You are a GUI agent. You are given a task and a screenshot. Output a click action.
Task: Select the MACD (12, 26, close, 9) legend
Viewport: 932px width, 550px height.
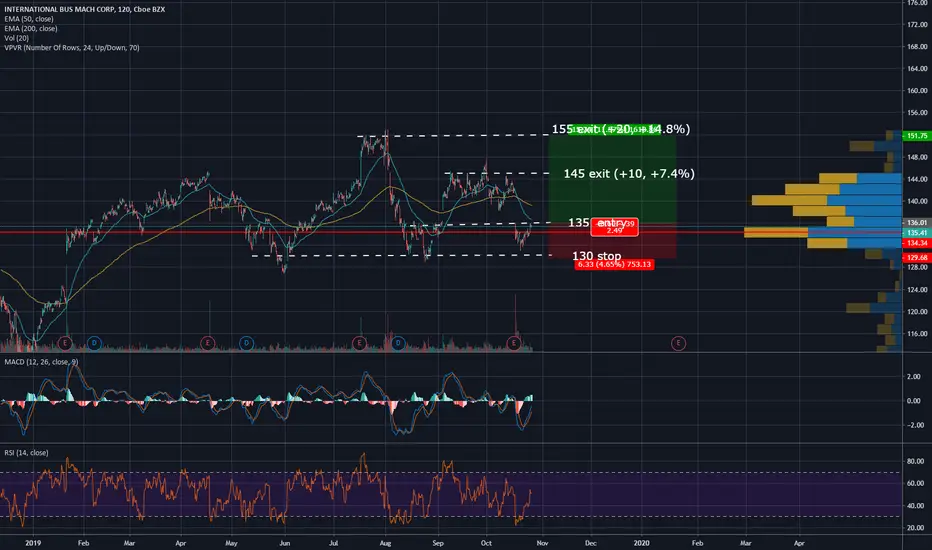point(41,362)
